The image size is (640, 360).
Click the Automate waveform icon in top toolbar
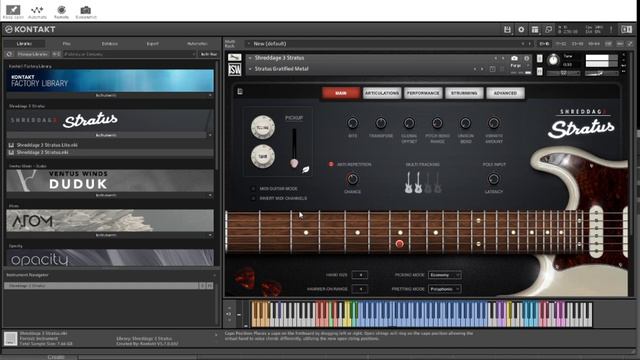pos(37,10)
